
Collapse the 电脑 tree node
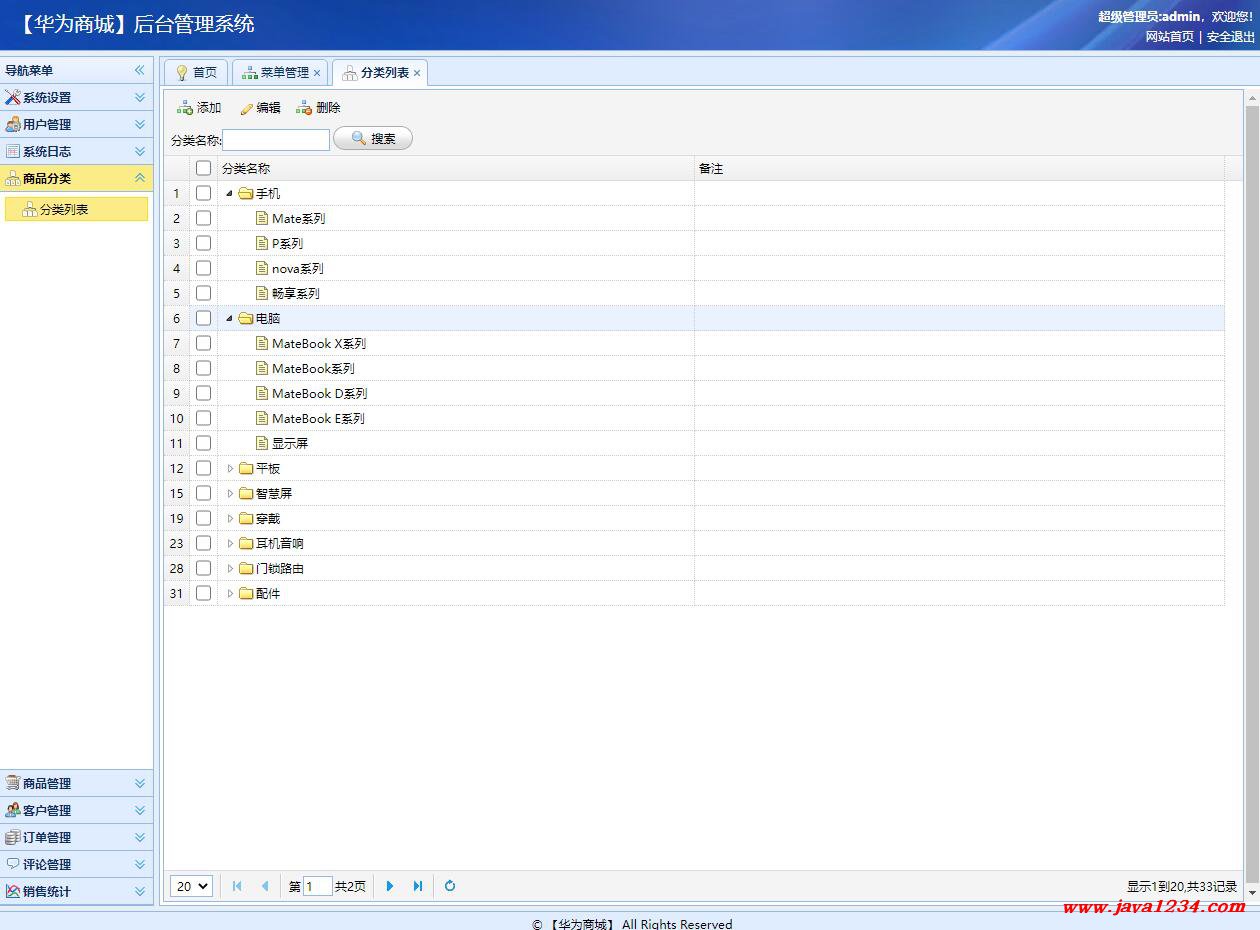click(230, 318)
